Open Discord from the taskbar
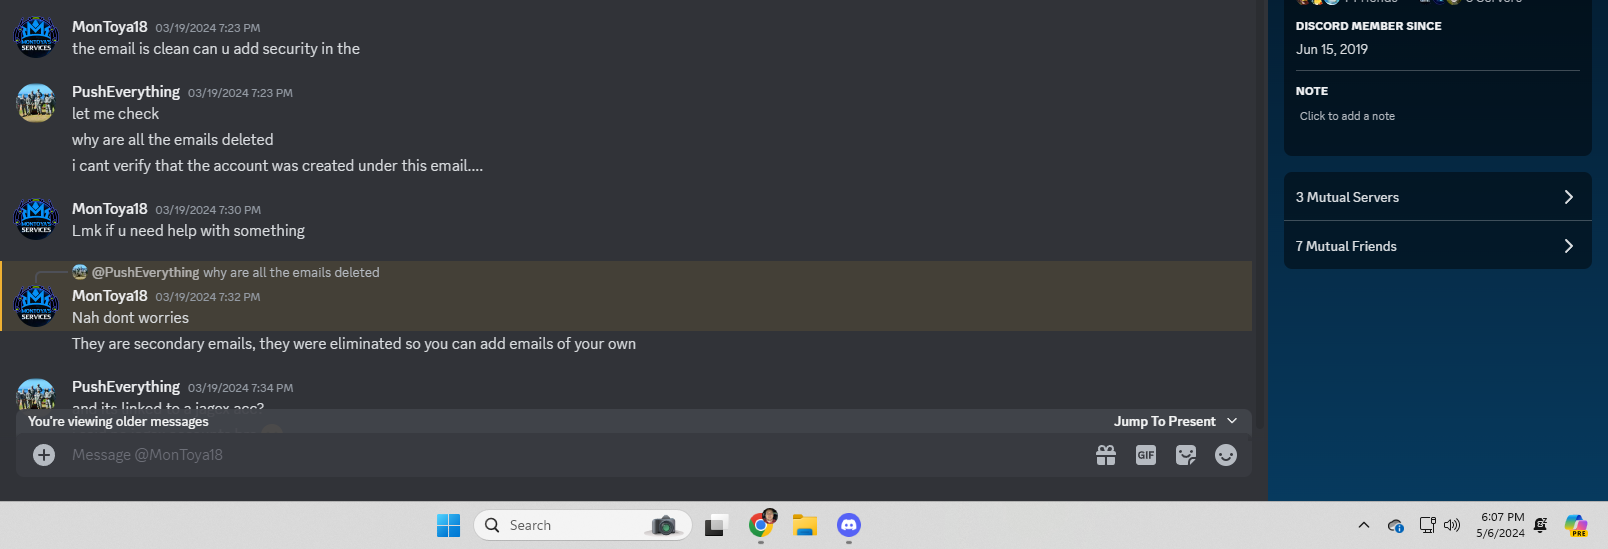Screen dimensions: 1608x549 pyautogui.click(x=849, y=525)
